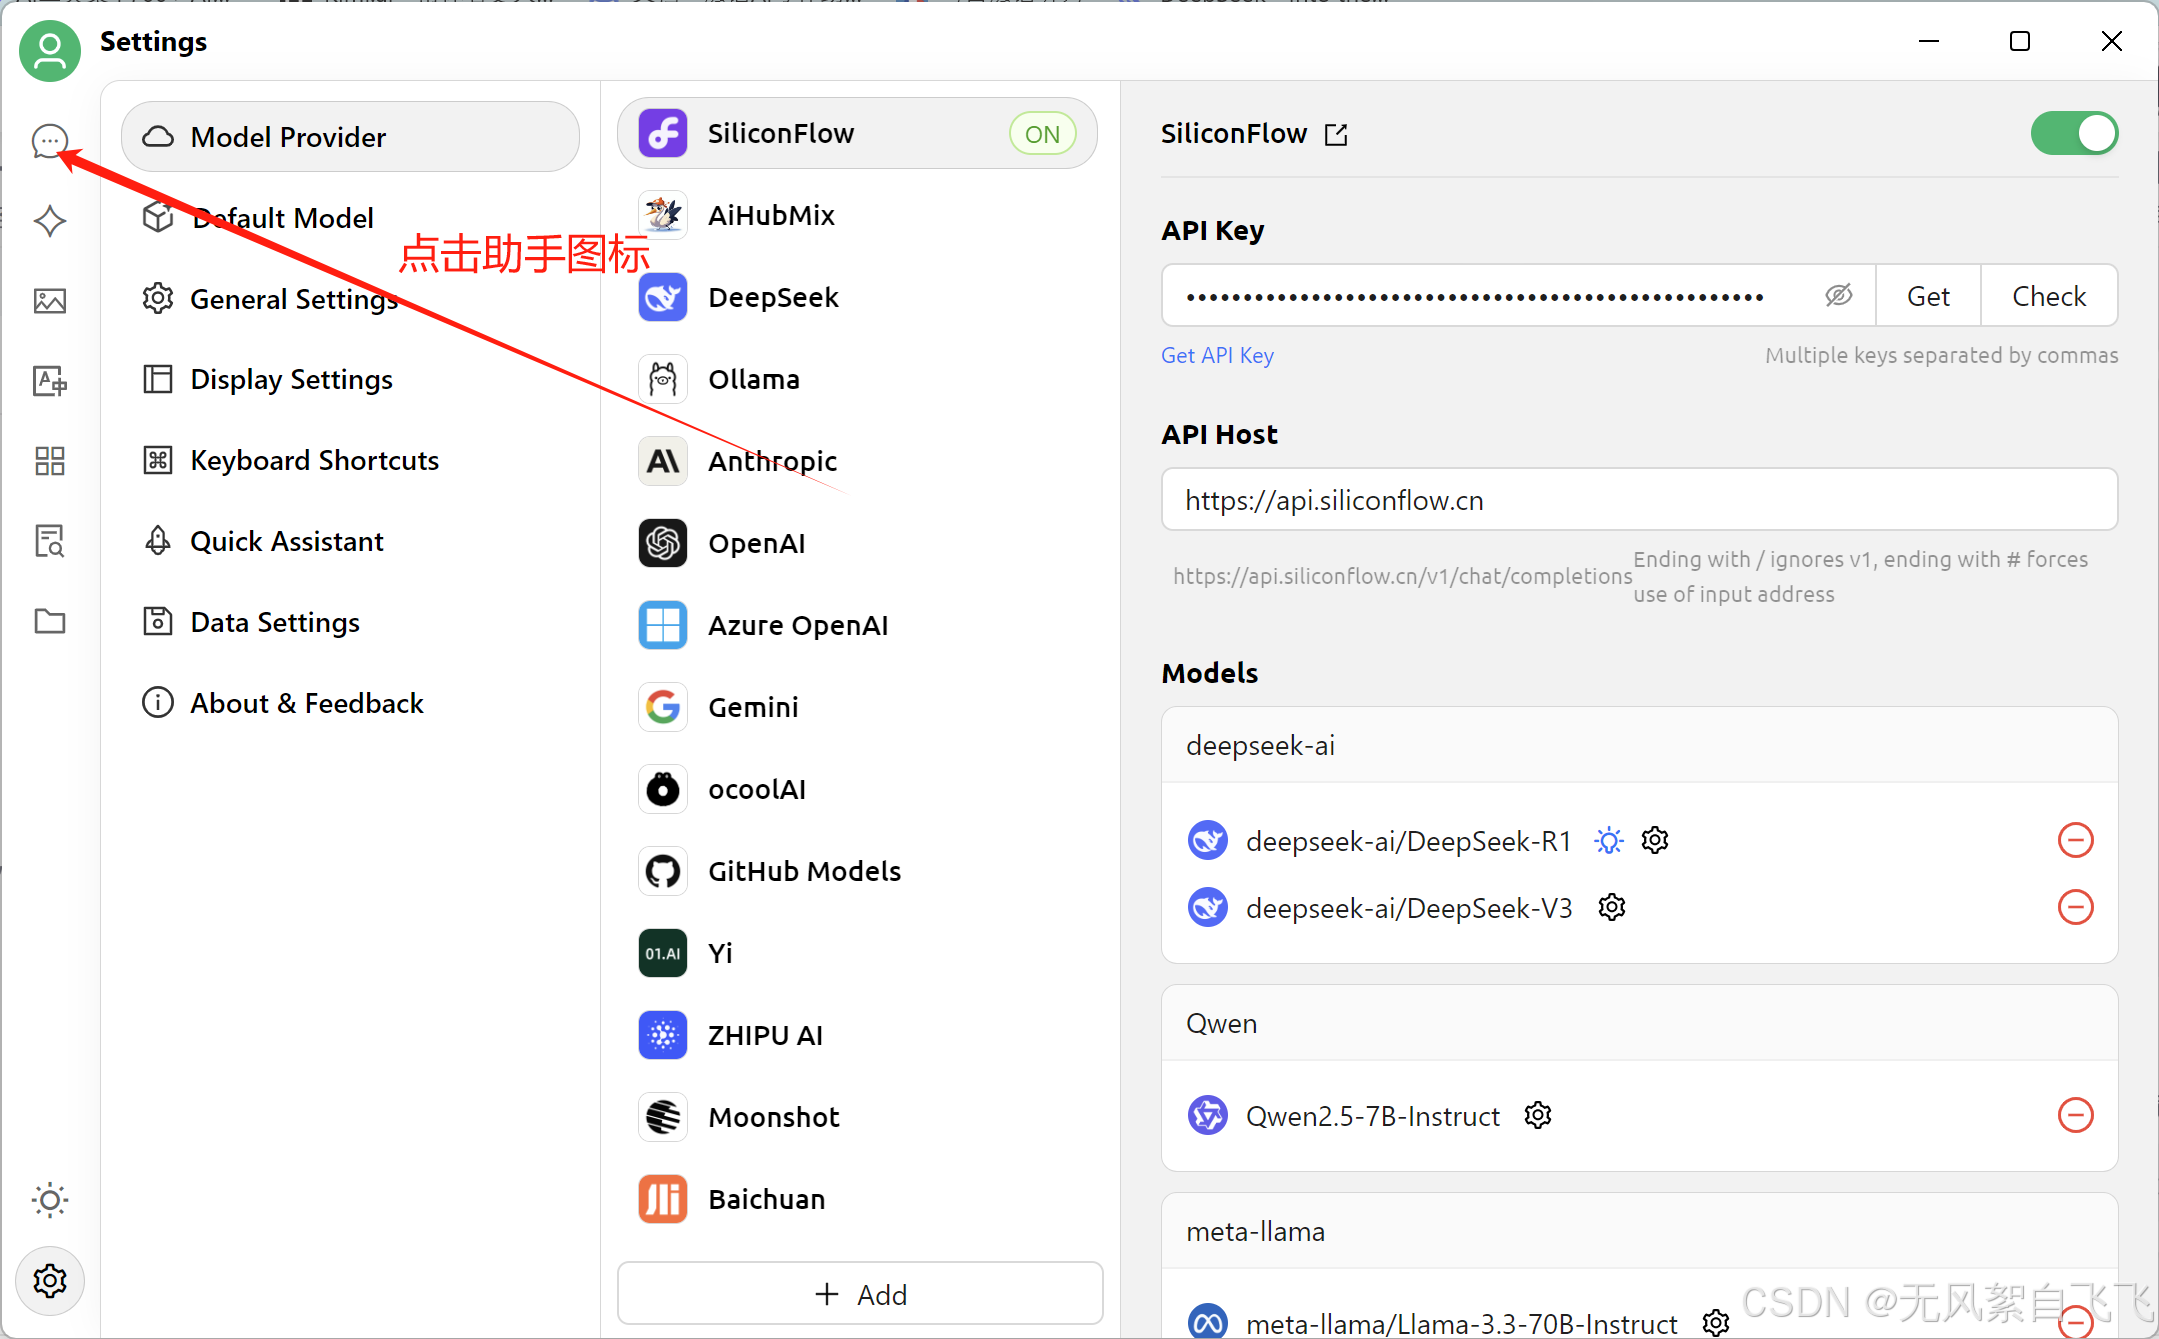The height and width of the screenshot is (1339, 2159).
Task: Open the Display Settings menu item
Action: pos(291,379)
